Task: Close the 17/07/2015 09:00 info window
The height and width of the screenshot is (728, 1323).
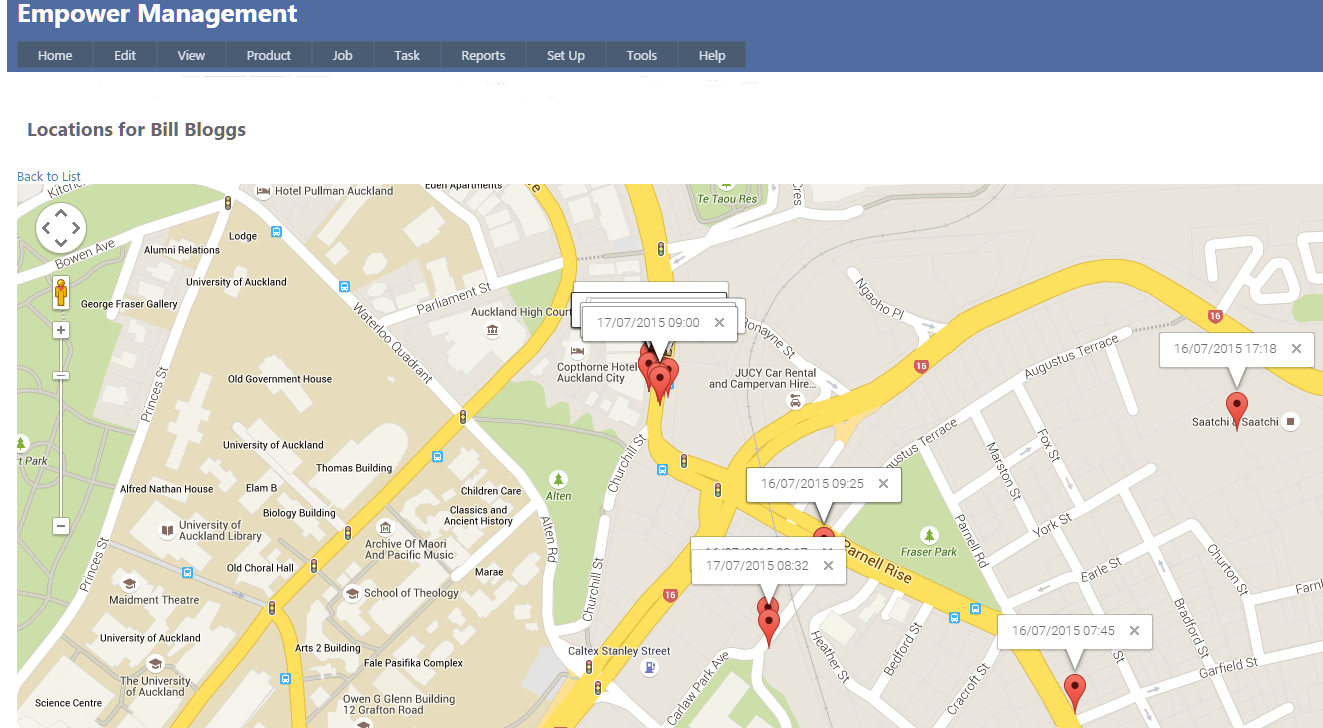Action: click(719, 323)
